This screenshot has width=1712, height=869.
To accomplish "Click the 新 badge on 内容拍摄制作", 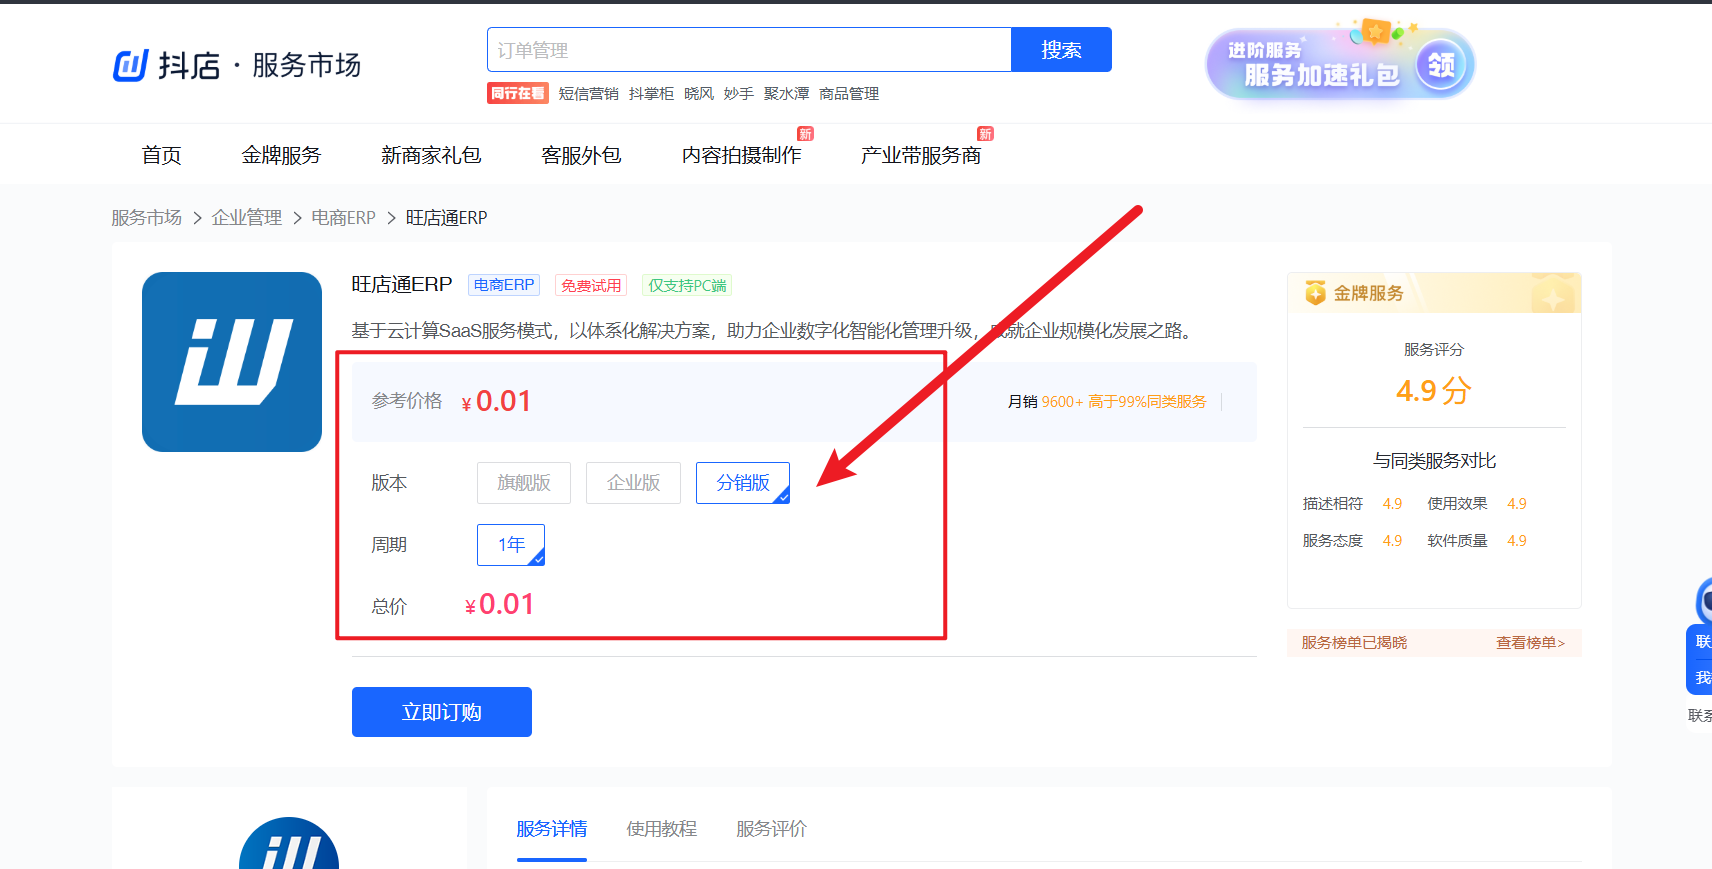I will [x=805, y=134].
